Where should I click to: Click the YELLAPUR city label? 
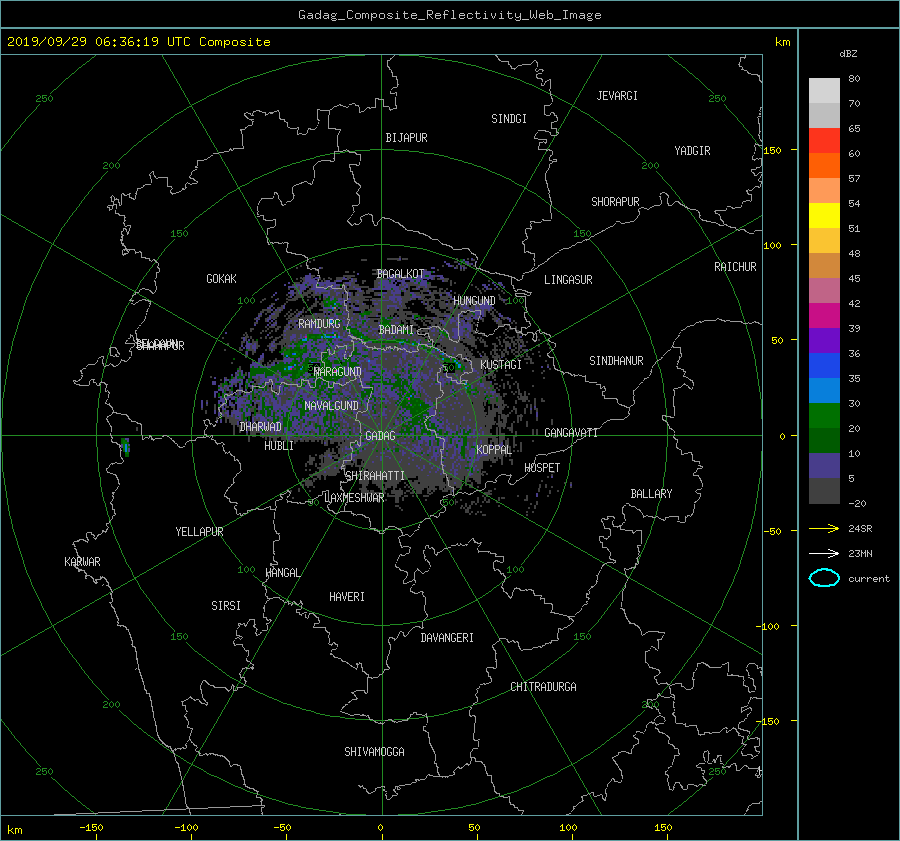click(199, 532)
